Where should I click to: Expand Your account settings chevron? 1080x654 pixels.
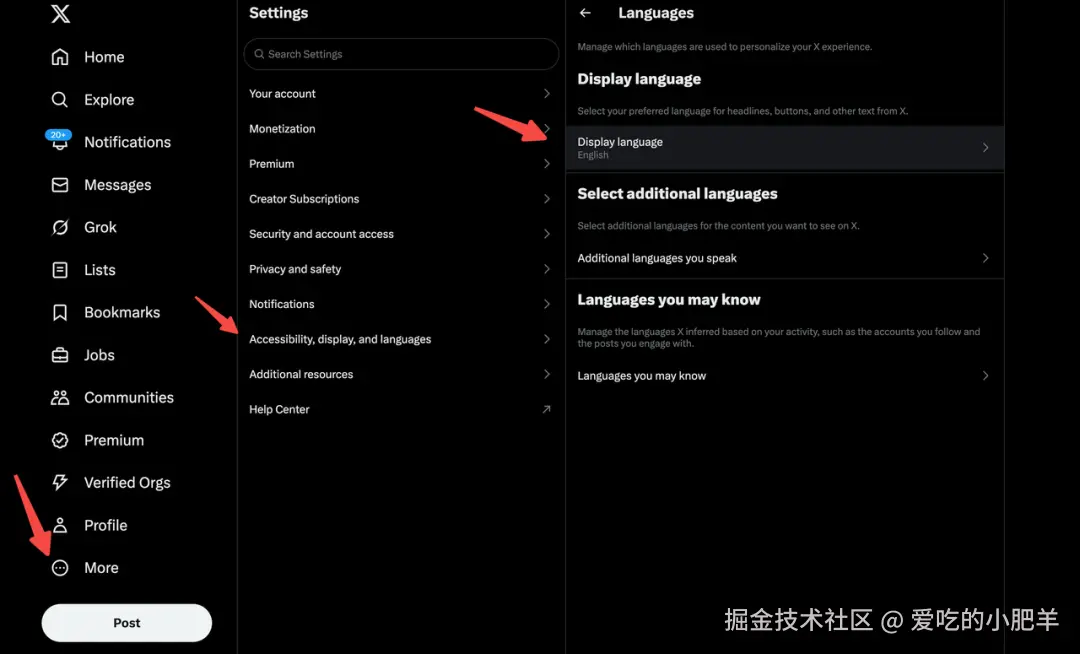point(546,94)
